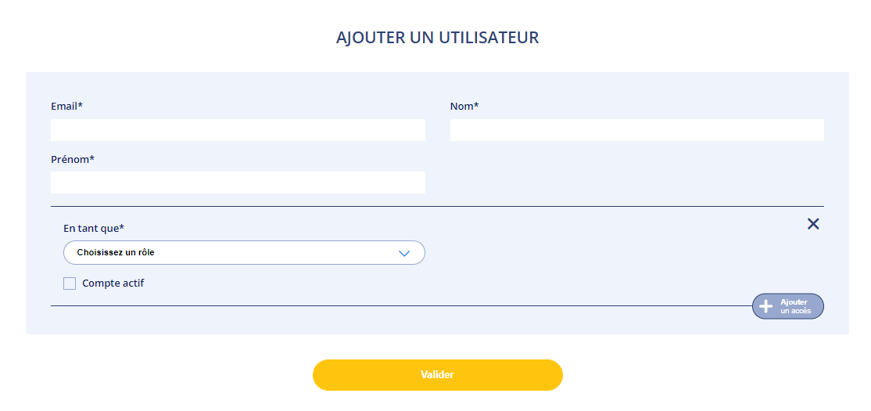Focus the Nom input field
Screen dimensions: 871x411
(x=637, y=130)
